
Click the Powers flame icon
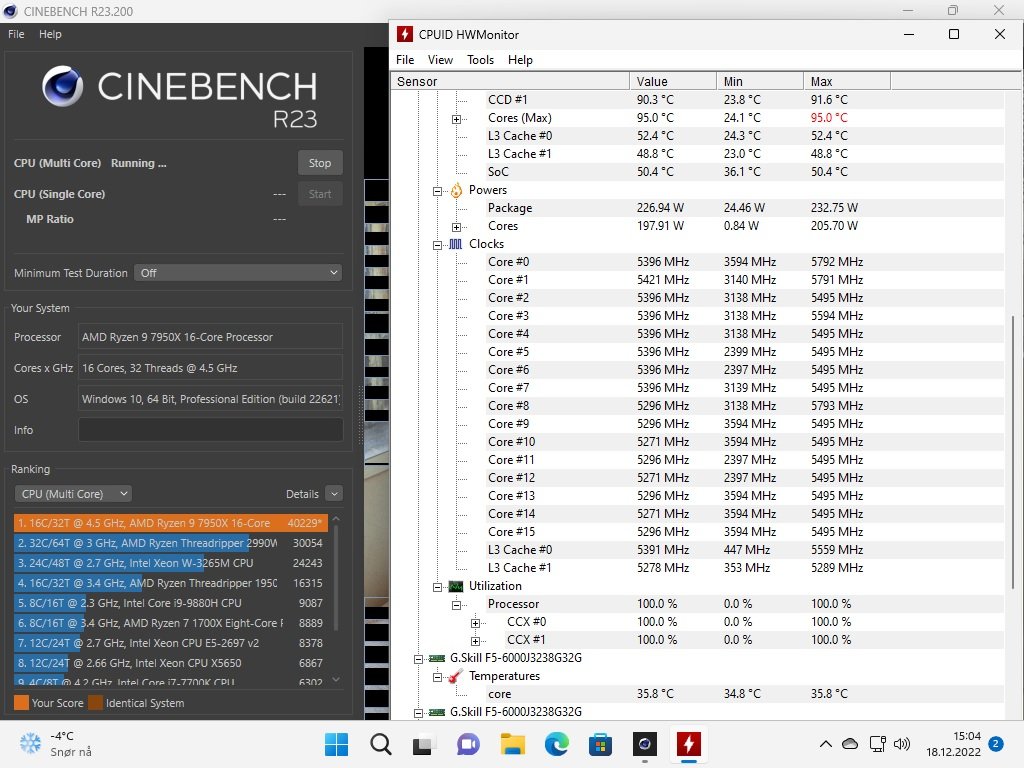[x=456, y=190]
